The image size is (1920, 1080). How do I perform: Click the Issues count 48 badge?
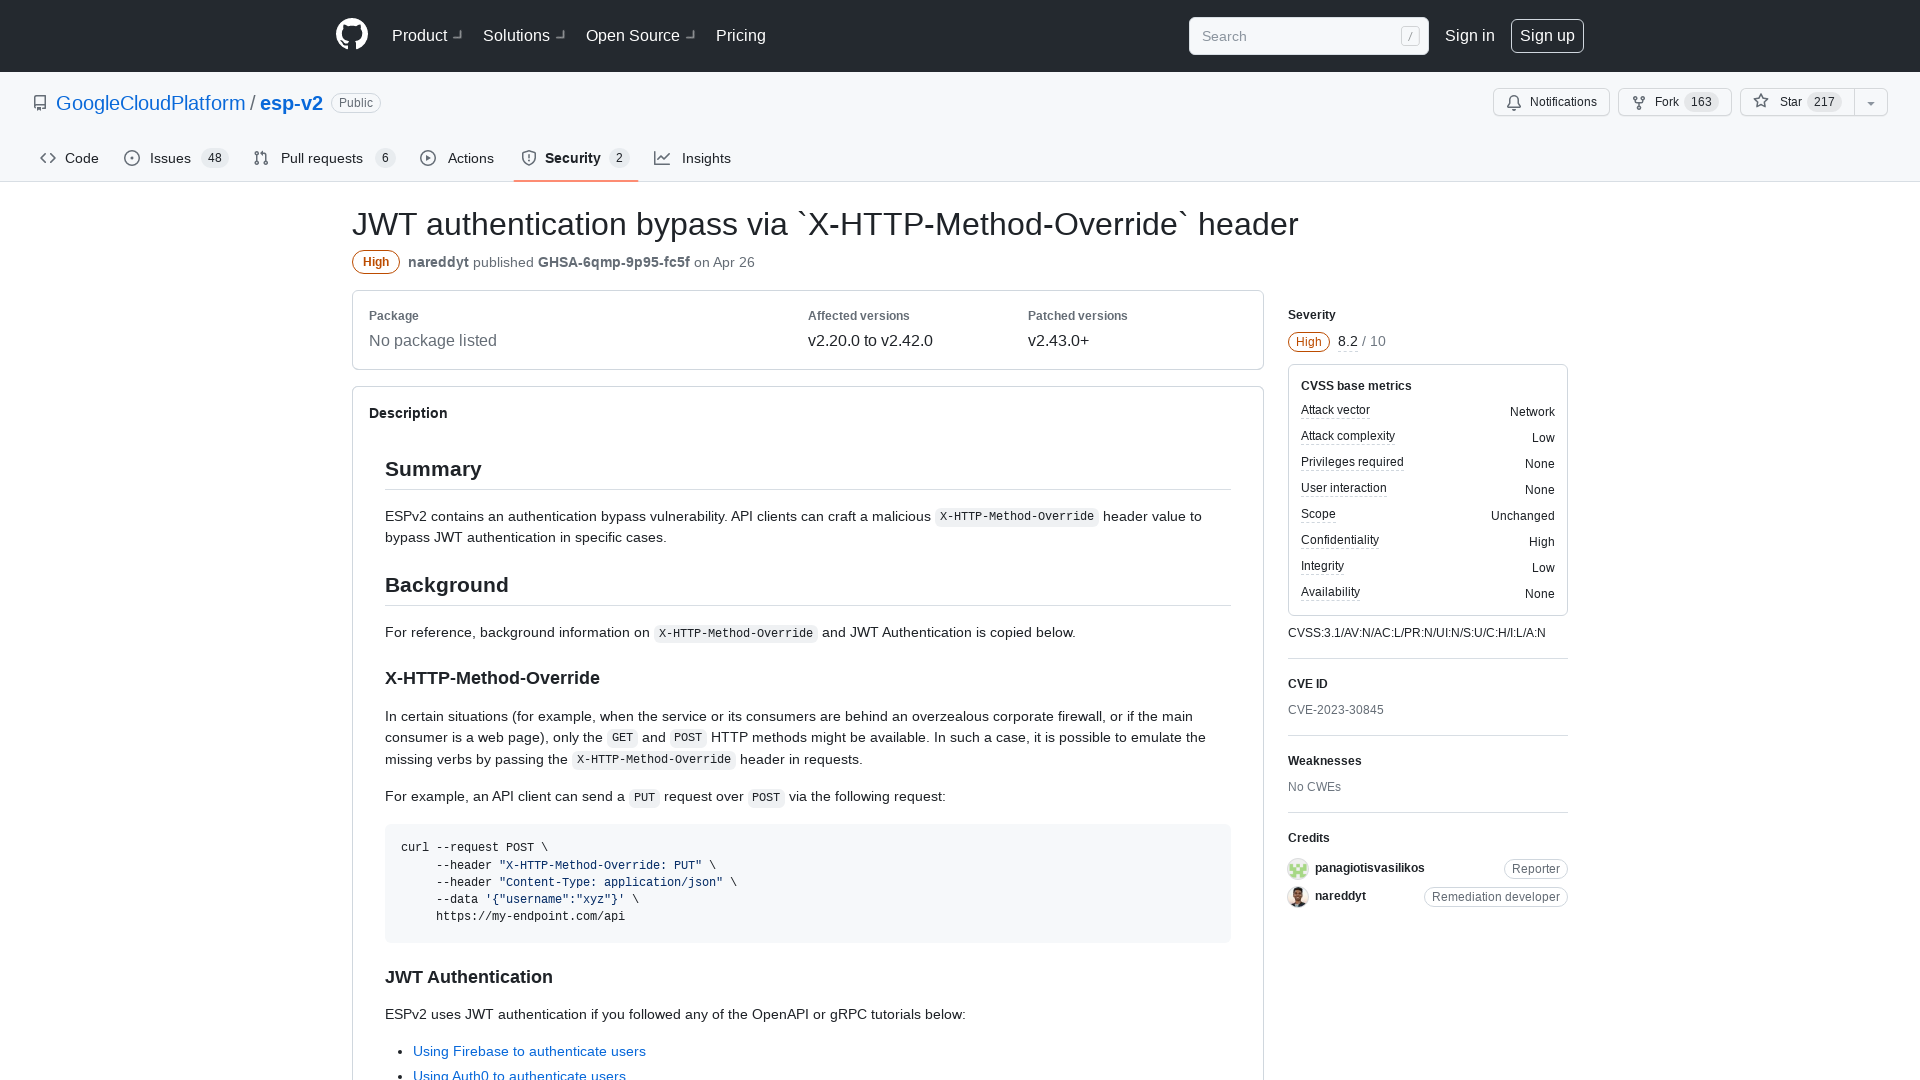pyautogui.click(x=215, y=158)
